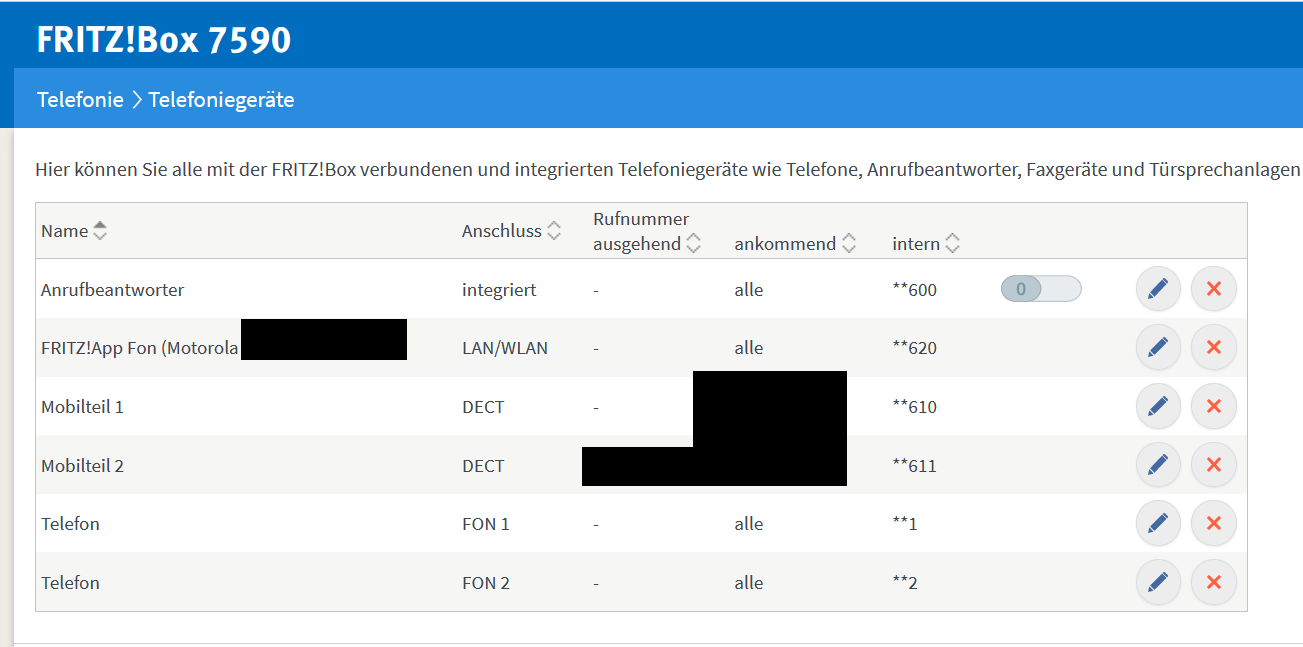Delete the Mobilteil 1 device
The image size is (1303, 647).
pos(1214,407)
